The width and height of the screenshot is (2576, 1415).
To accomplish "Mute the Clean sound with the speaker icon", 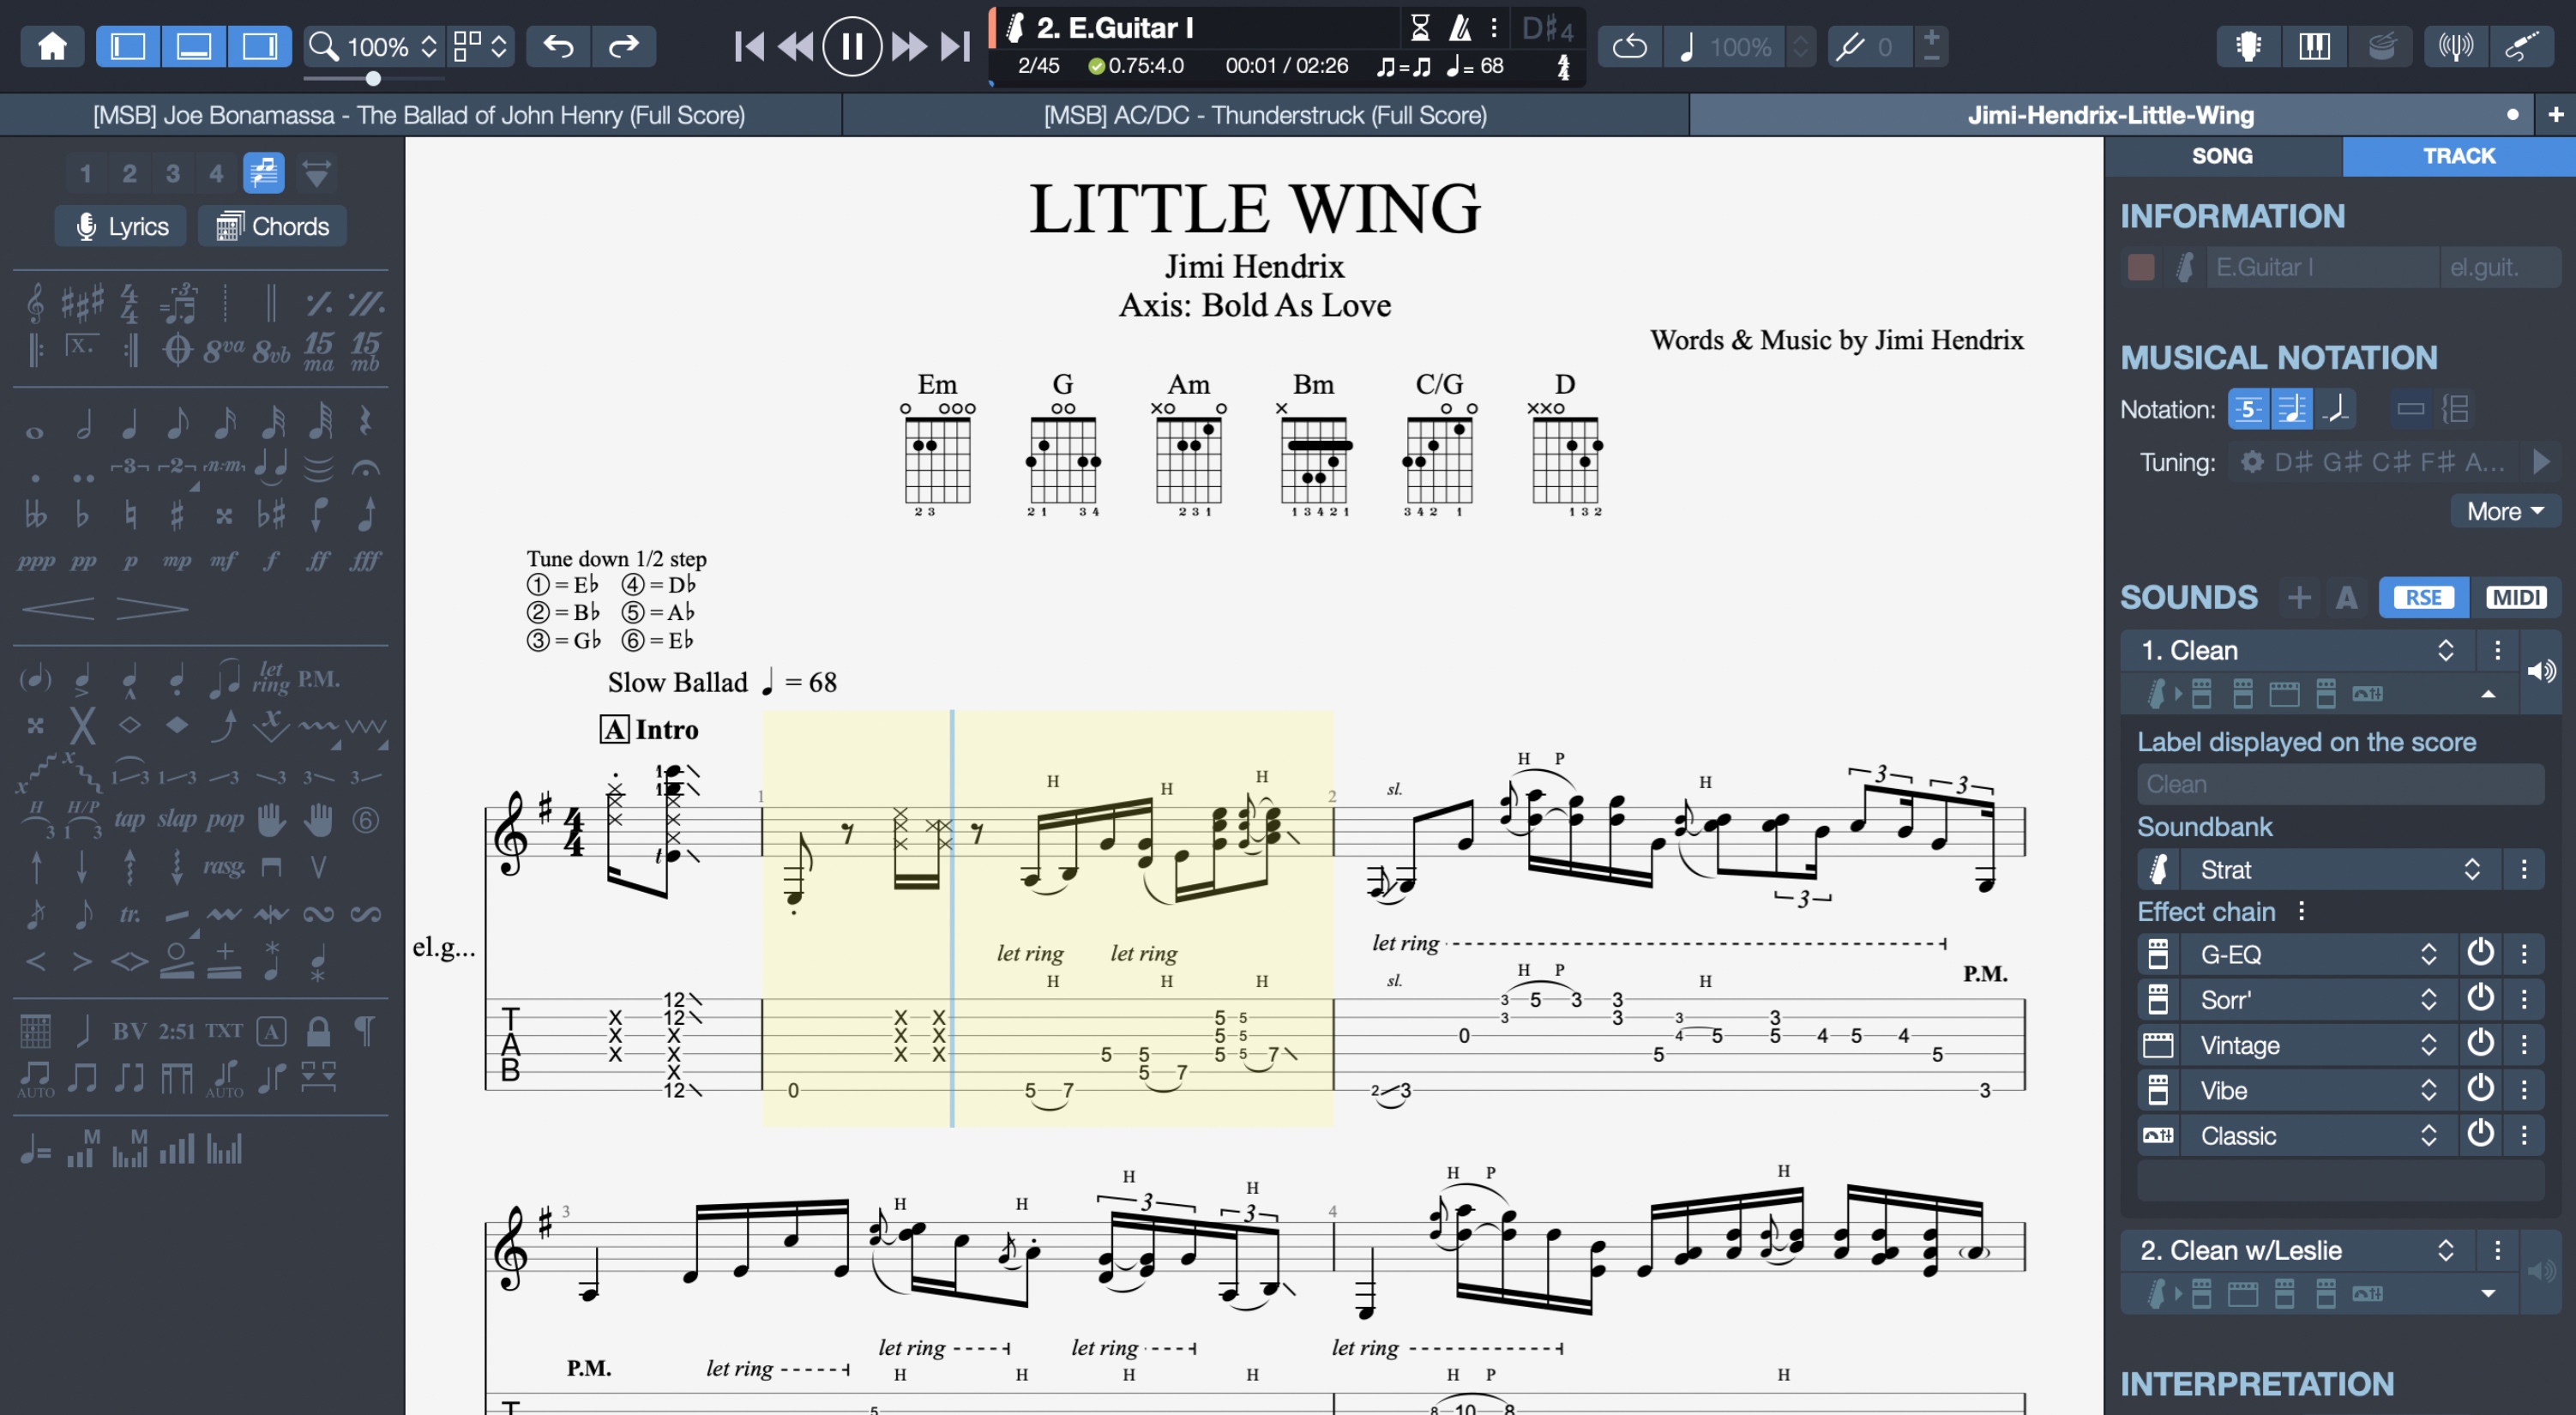I will (2543, 670).
